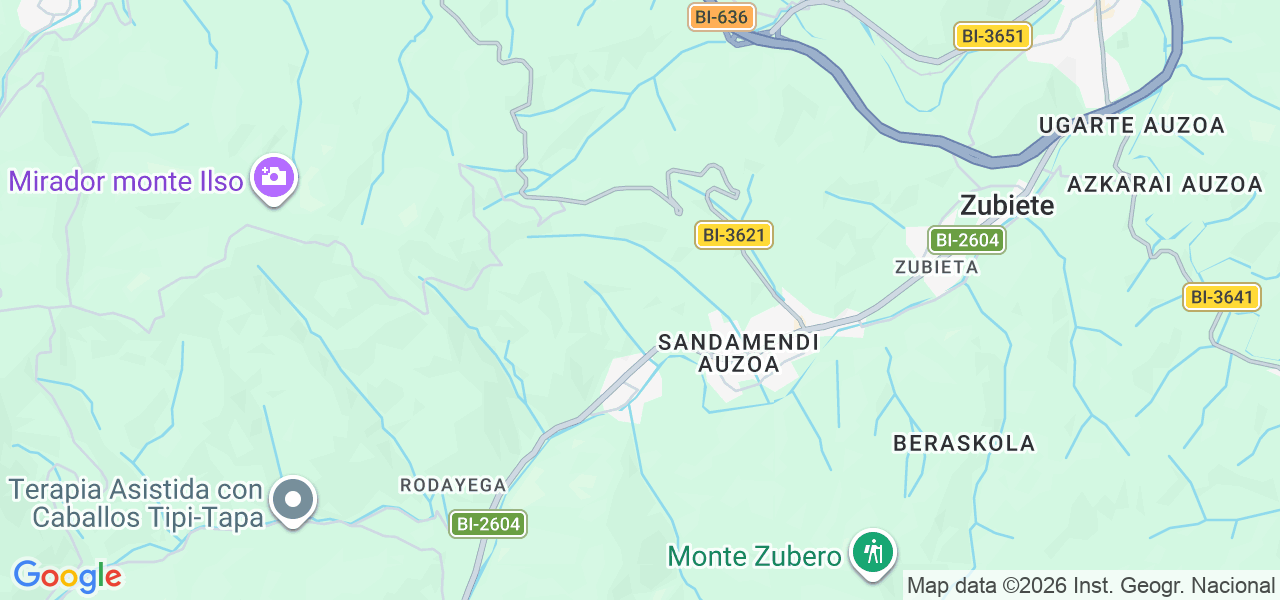Open the Terapia Asistida con Caballos pin
Image resolution: width=1280 pixels, height=600 pixels.
[x=293, y=500]
